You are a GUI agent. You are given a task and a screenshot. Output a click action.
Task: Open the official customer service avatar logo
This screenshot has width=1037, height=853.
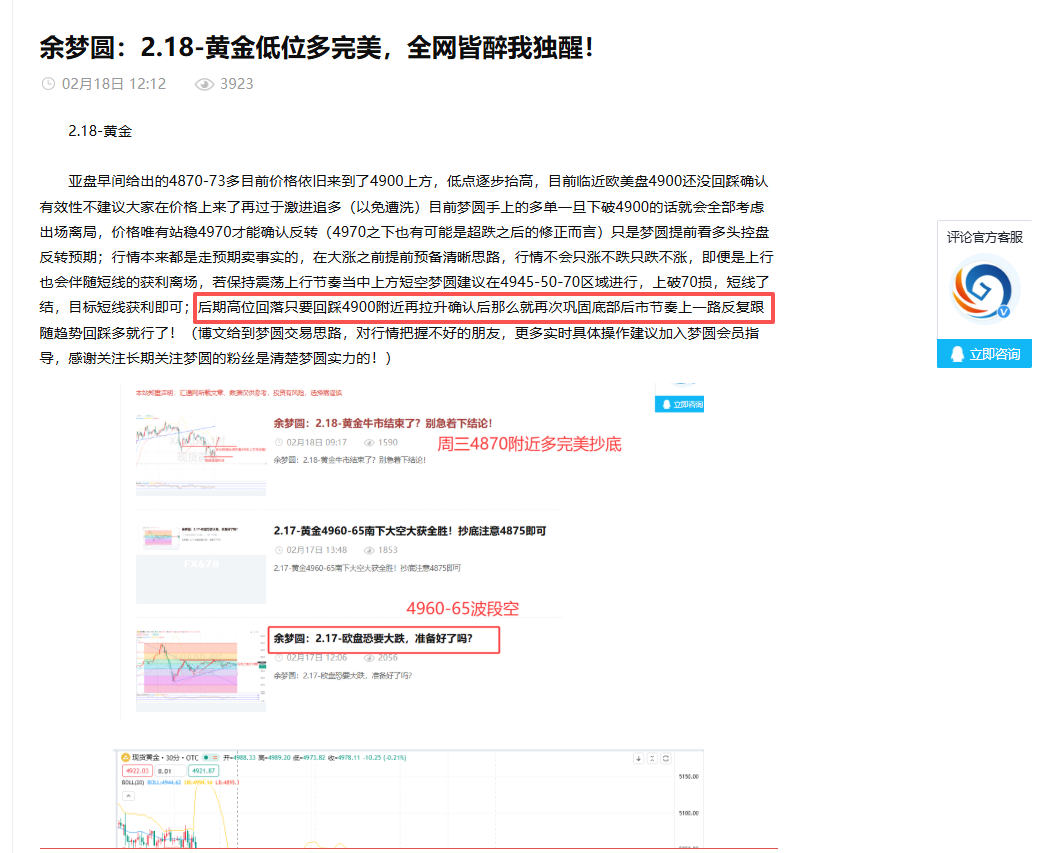coord(984,290)
